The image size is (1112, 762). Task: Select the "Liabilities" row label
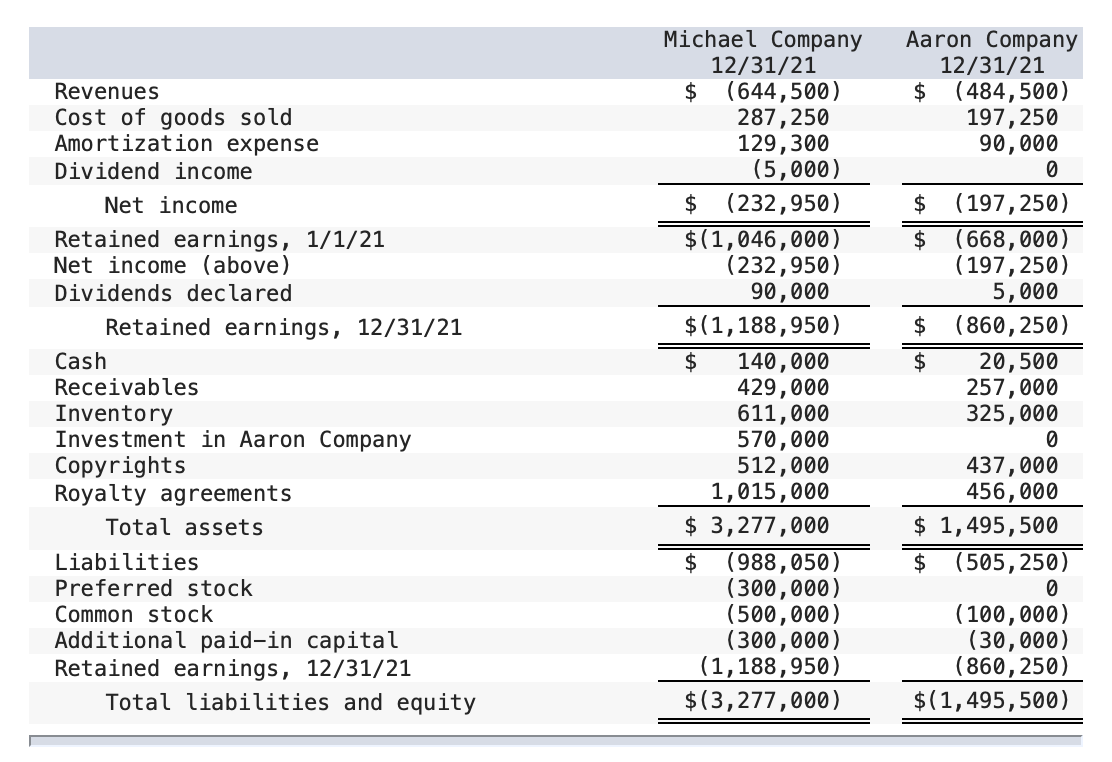[x=127, y=563]
